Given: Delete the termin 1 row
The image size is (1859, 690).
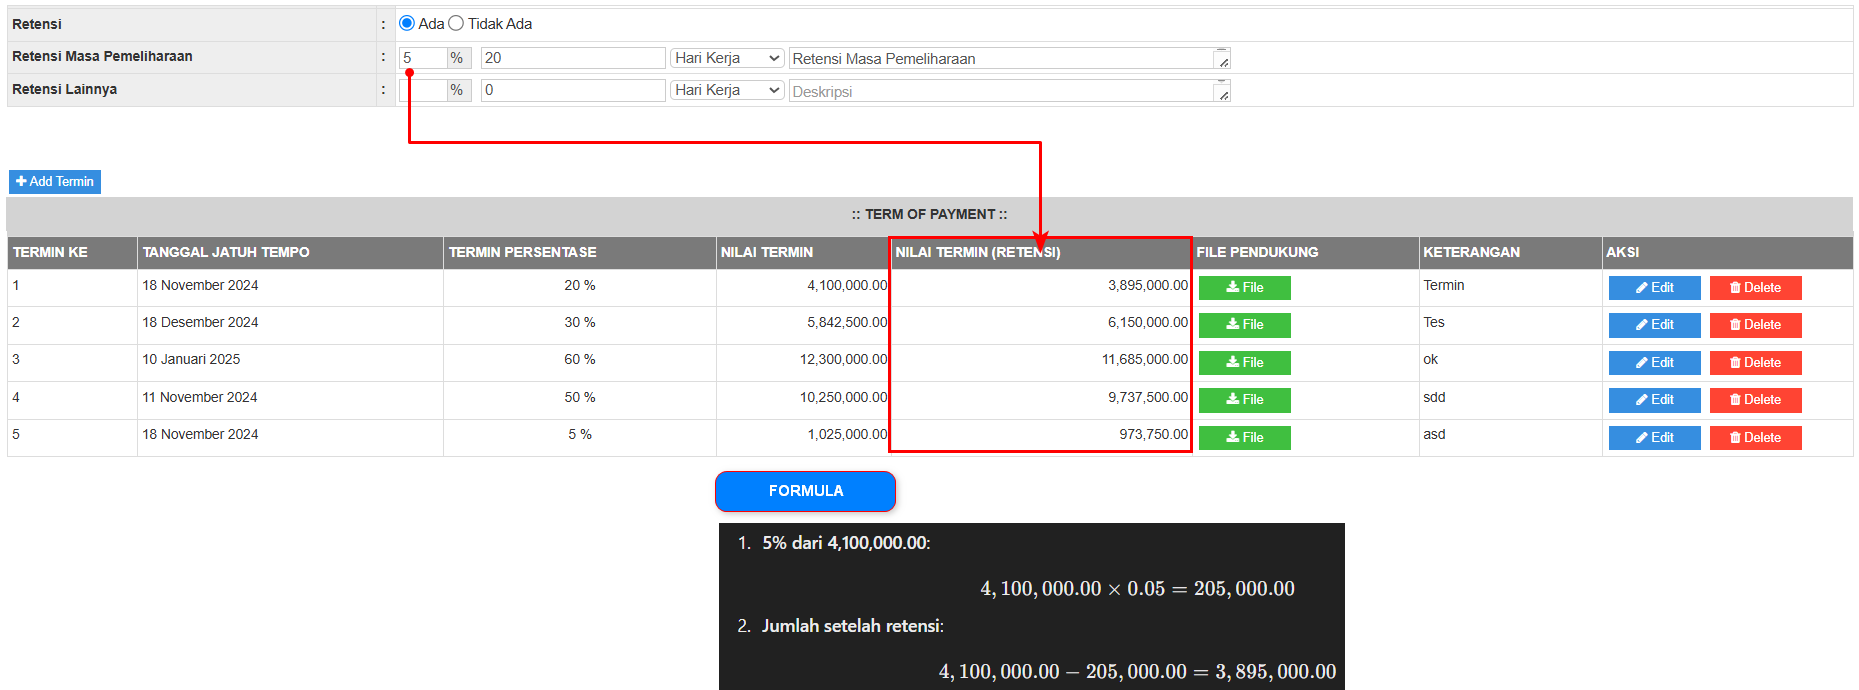Looking at the screenshot, I should click(x=1755, y=288).
